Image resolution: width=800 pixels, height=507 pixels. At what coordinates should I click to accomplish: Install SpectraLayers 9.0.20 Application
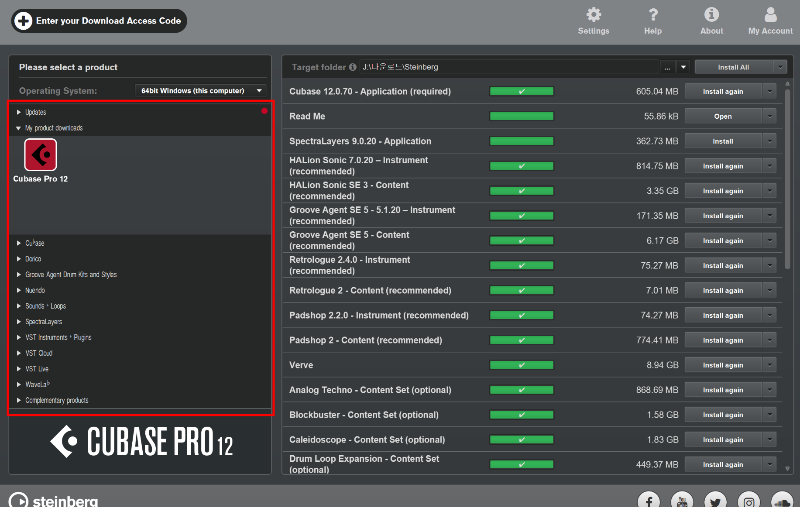coord(723,141)
